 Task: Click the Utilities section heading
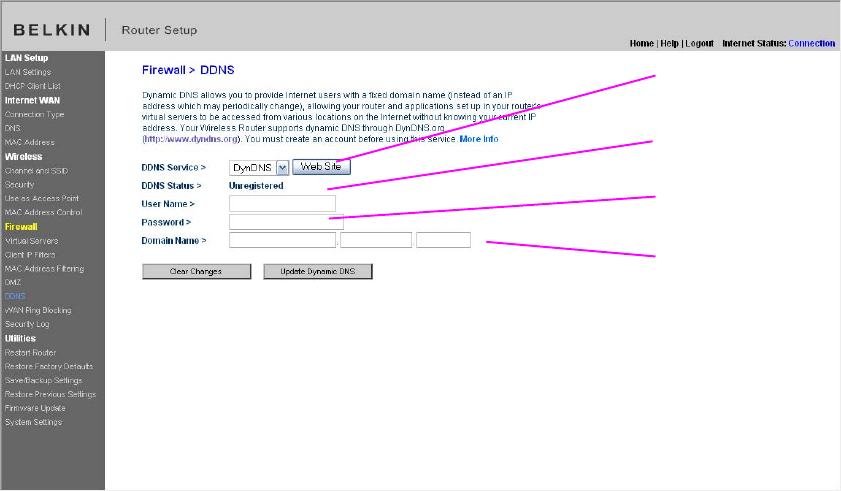pos(20,339)
